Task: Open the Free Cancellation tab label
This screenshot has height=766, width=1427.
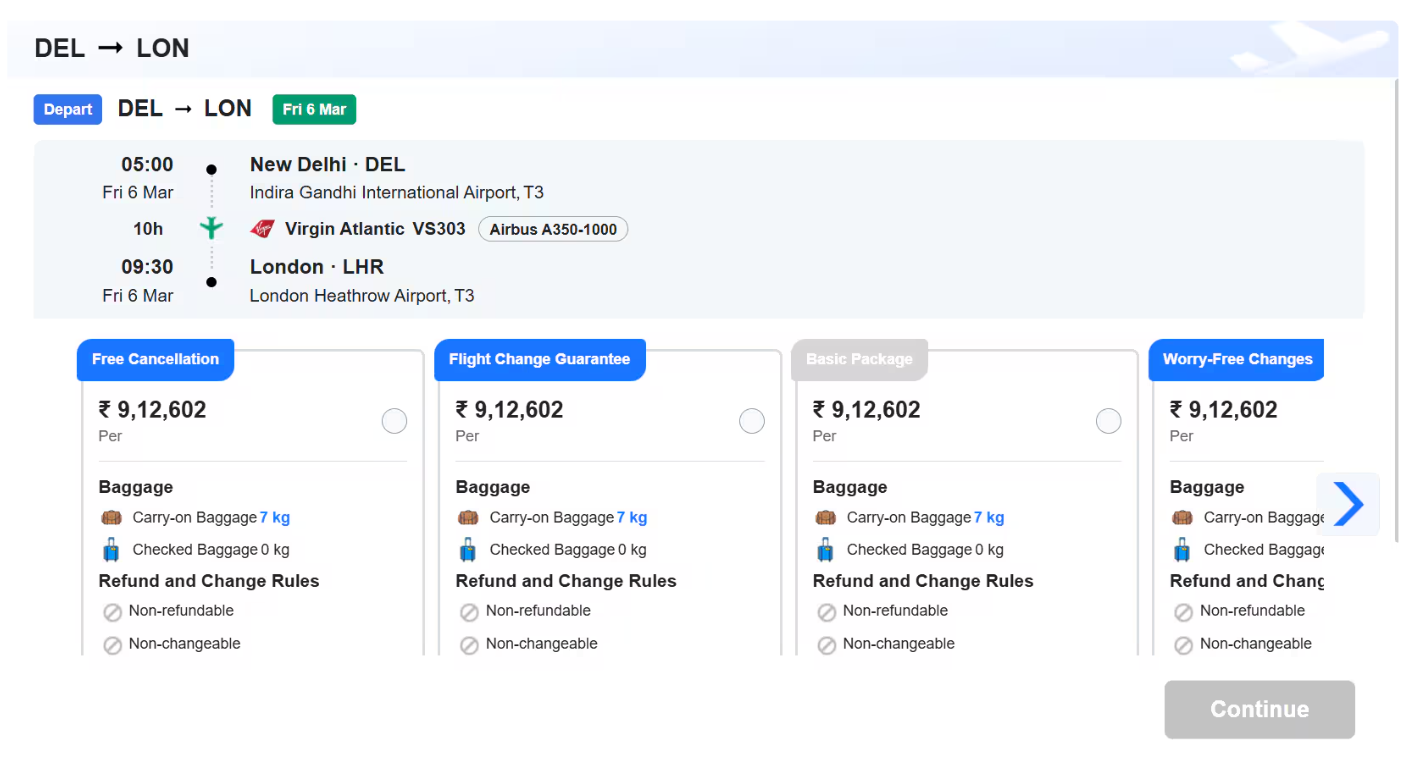Action: point(155,360)
